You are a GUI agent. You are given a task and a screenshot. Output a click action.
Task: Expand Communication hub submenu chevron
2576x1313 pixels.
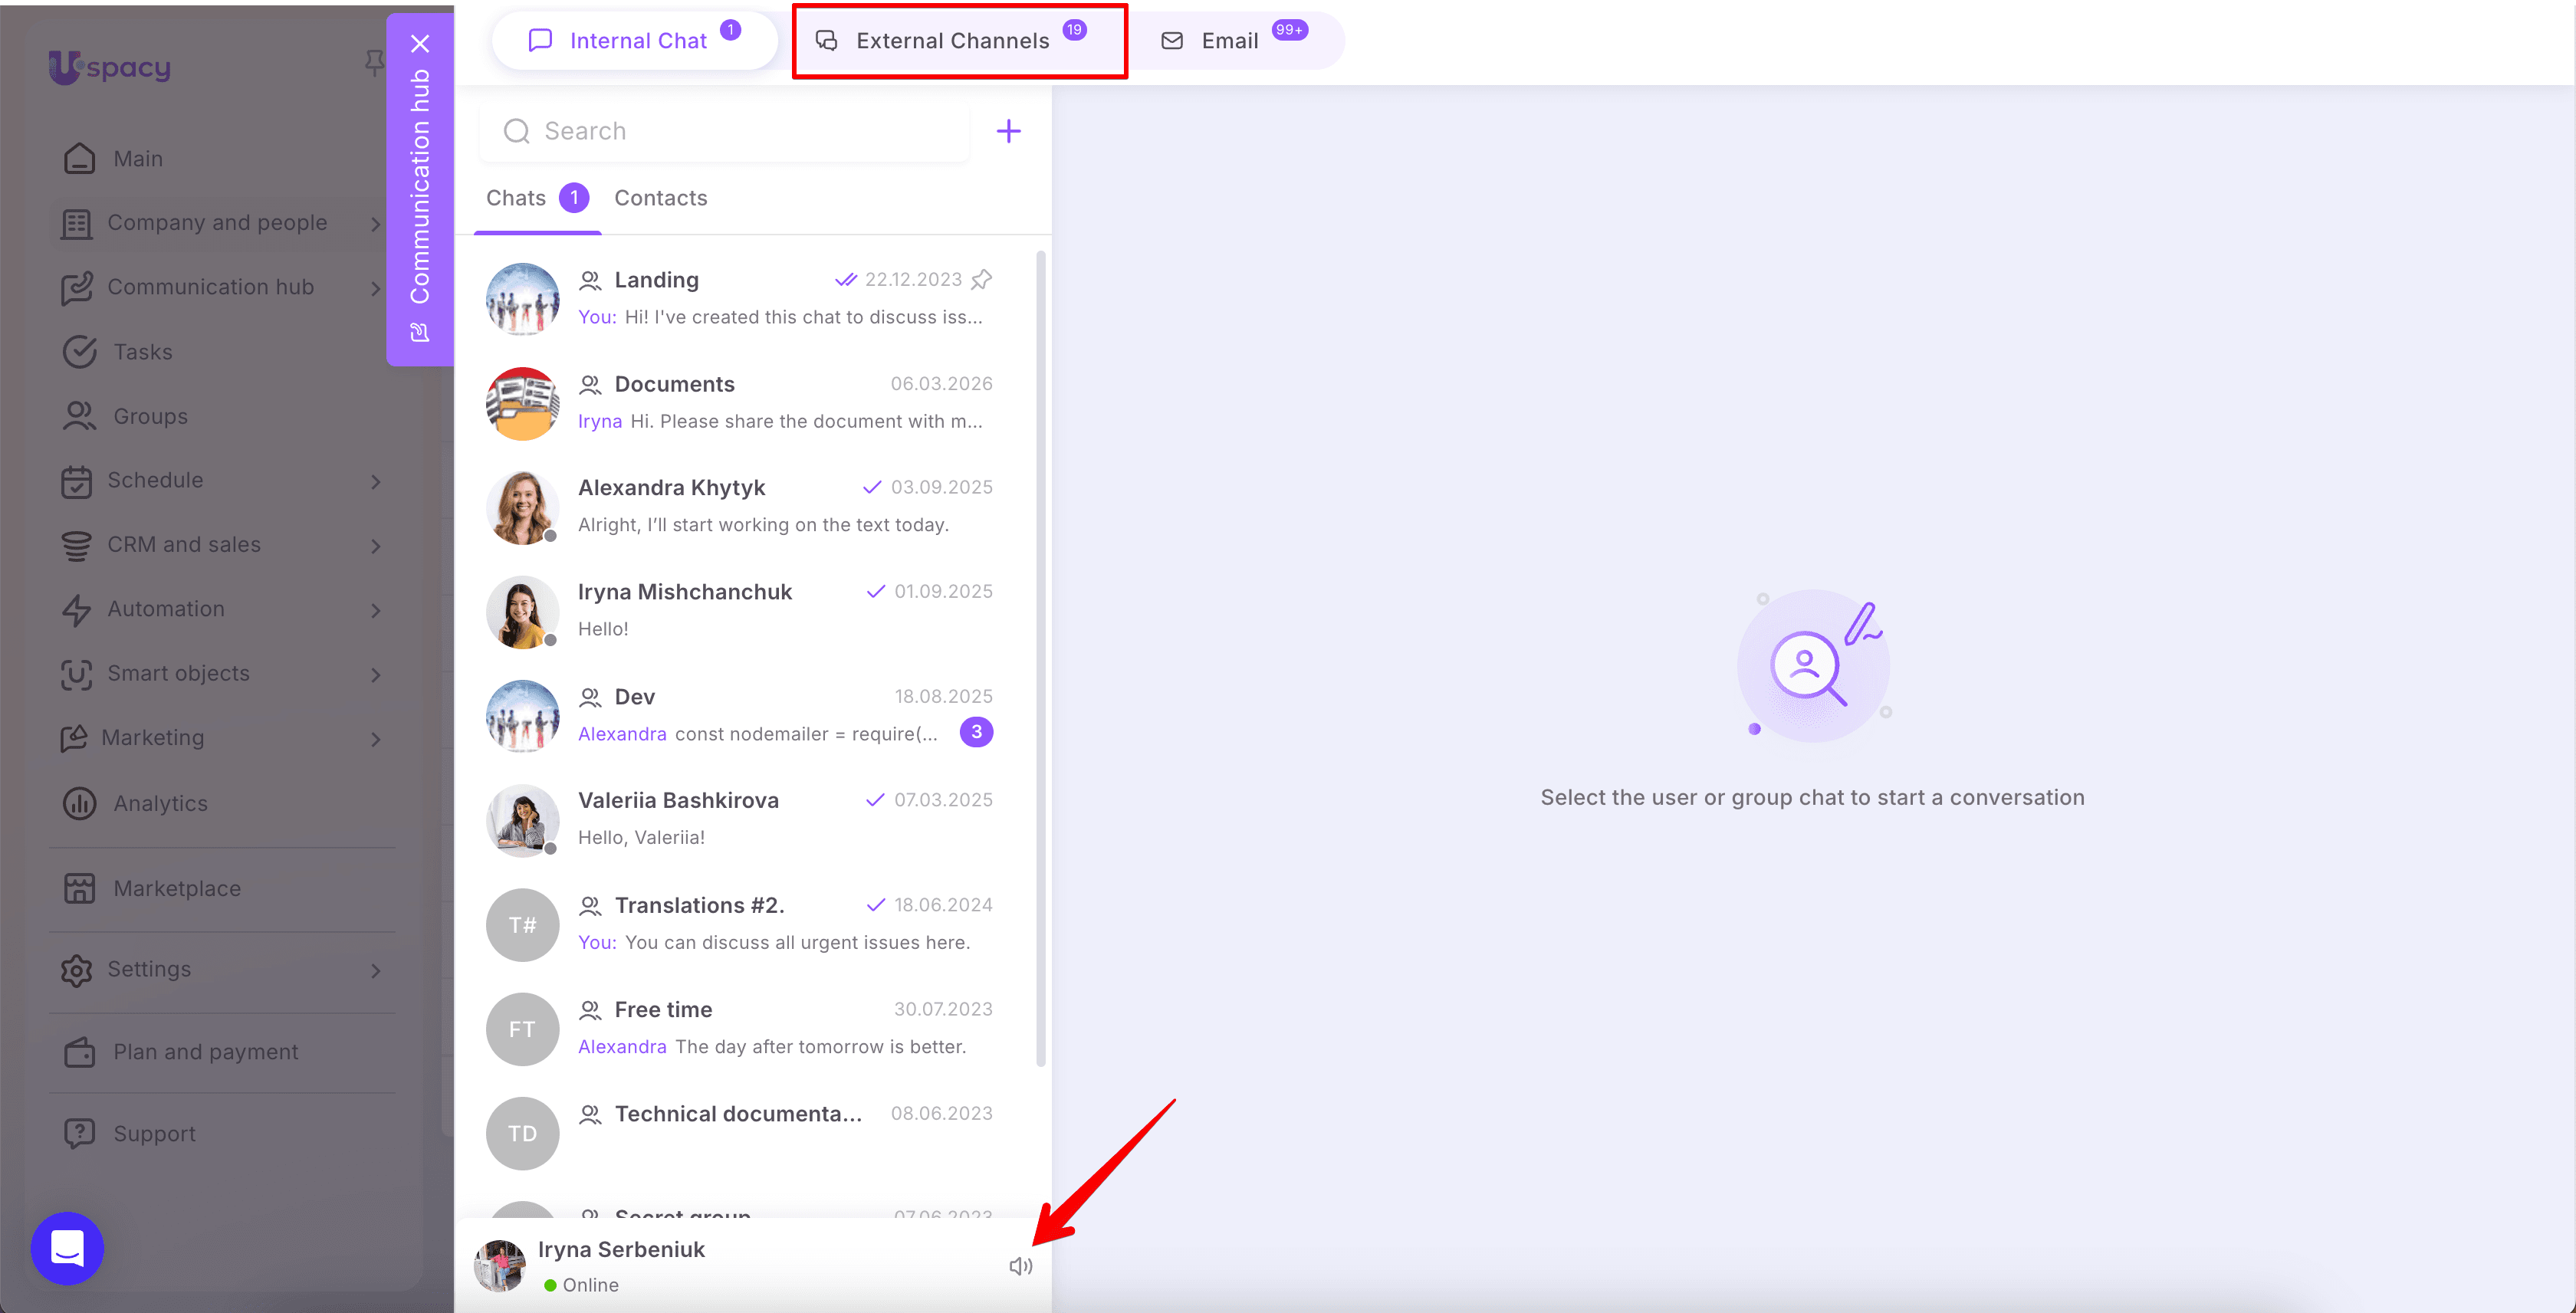coord(376,288)
